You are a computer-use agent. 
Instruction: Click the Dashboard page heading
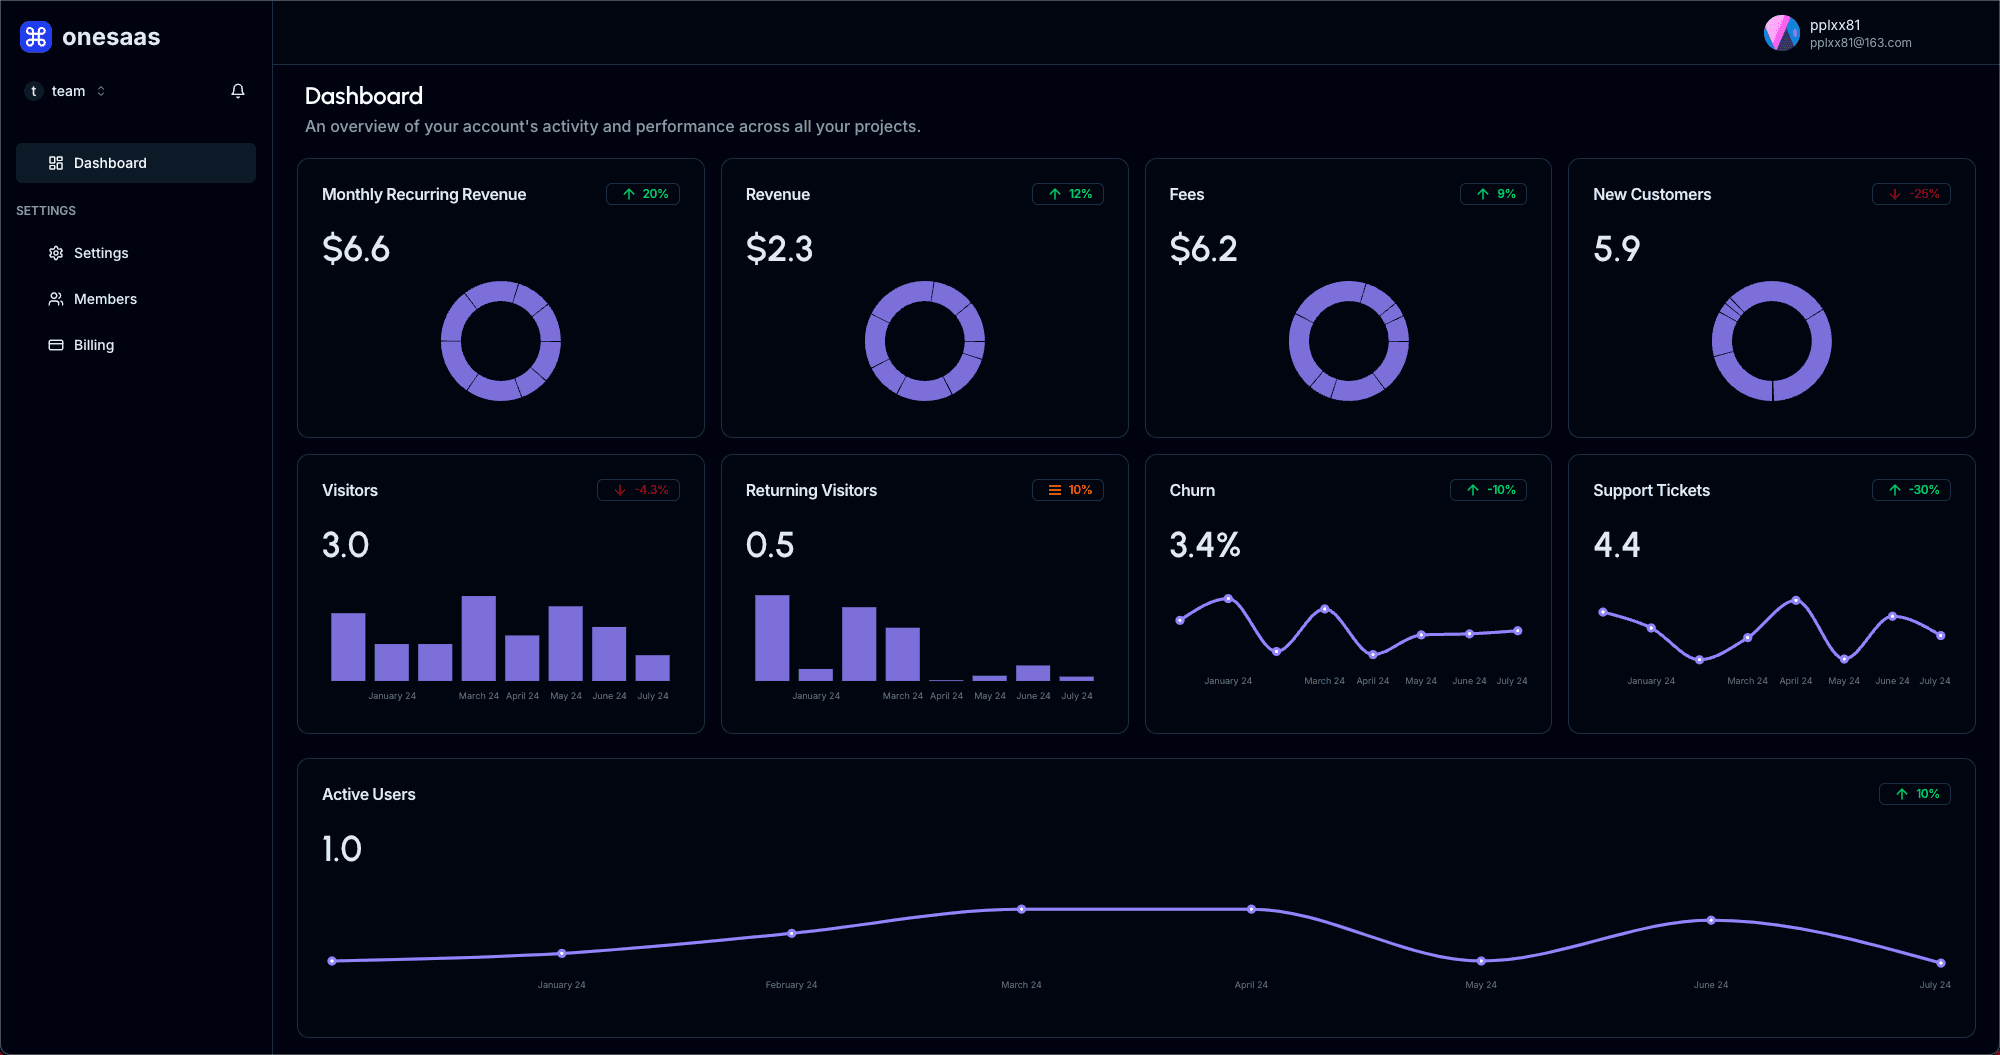coord(364,96)
